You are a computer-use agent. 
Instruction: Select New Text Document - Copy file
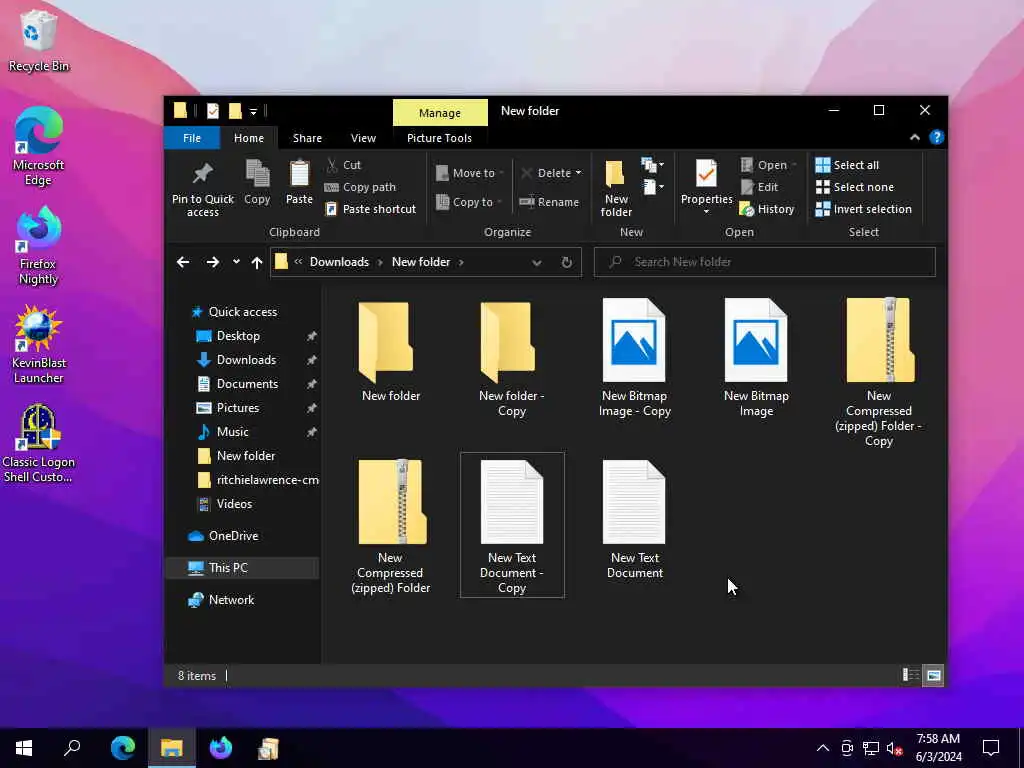coord(512,524)
